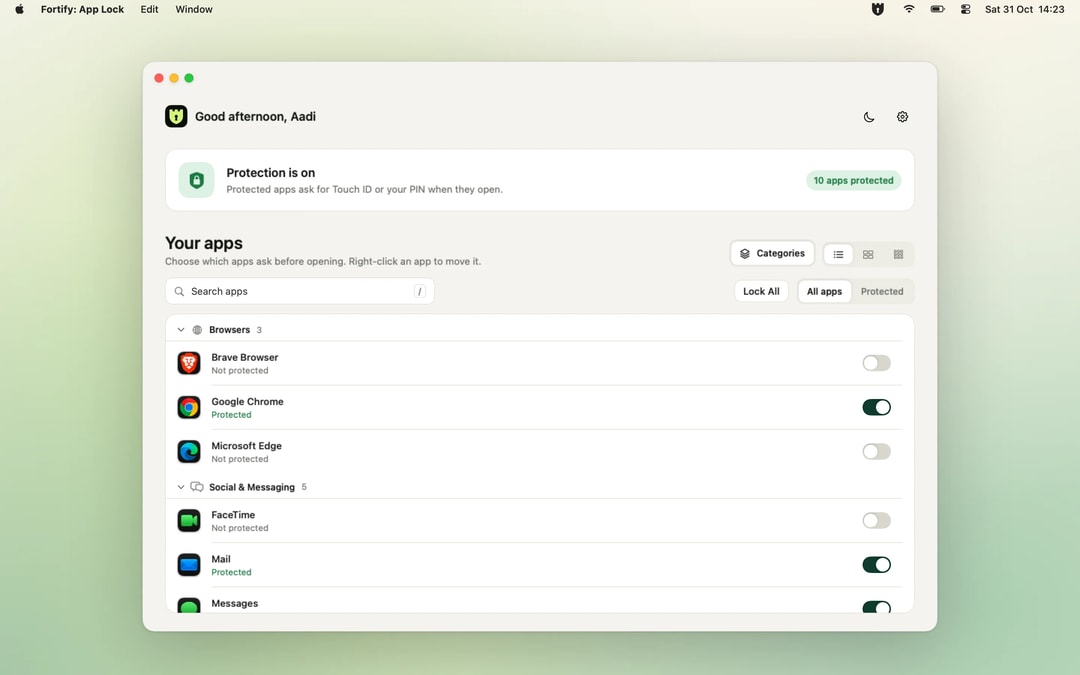Enable protection for Microsoft Edge
The height and width of the screenshot is (675, 1080).
pos(876,451)
